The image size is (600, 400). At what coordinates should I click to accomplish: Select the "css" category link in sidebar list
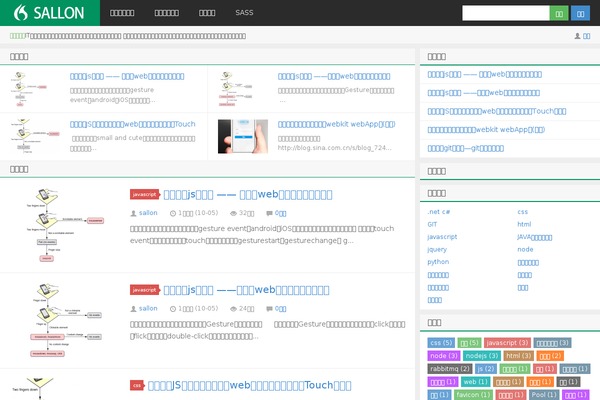click(522, 212)
